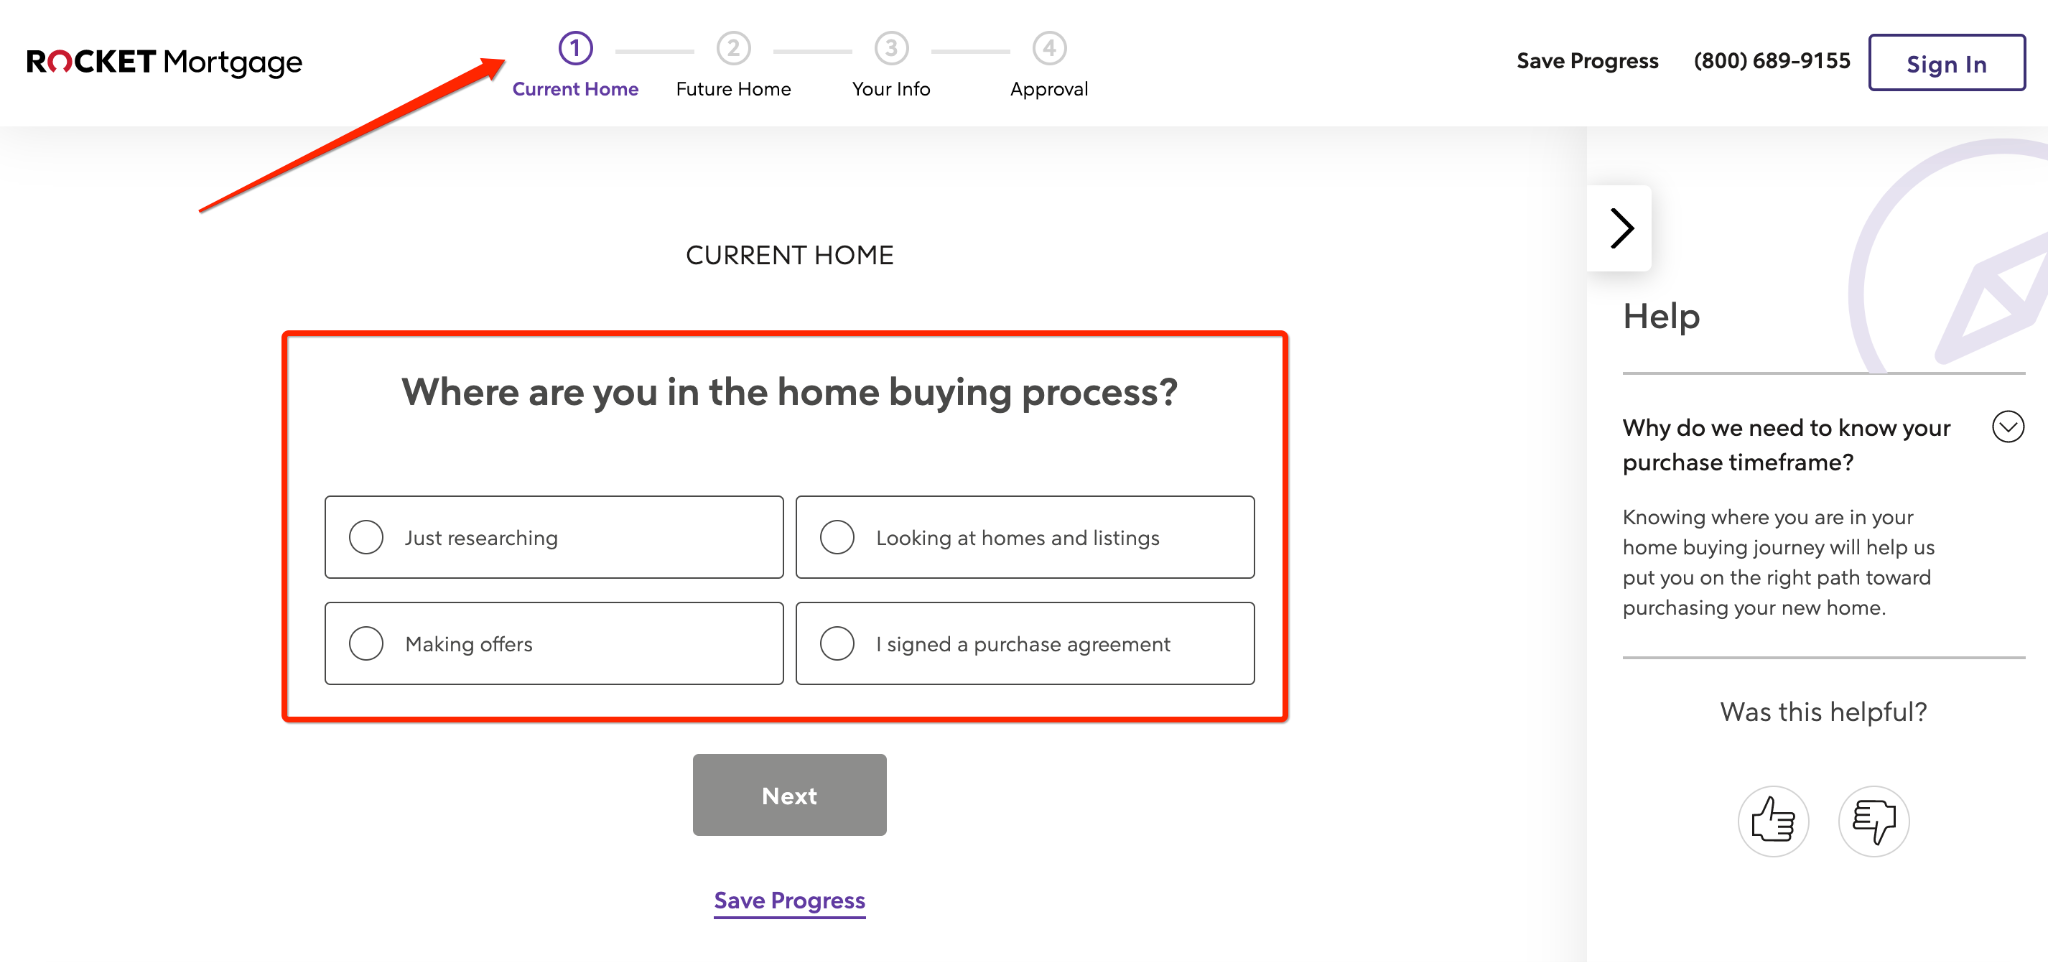Call the (800) 689-9155 phone number

pos(1772,61)
